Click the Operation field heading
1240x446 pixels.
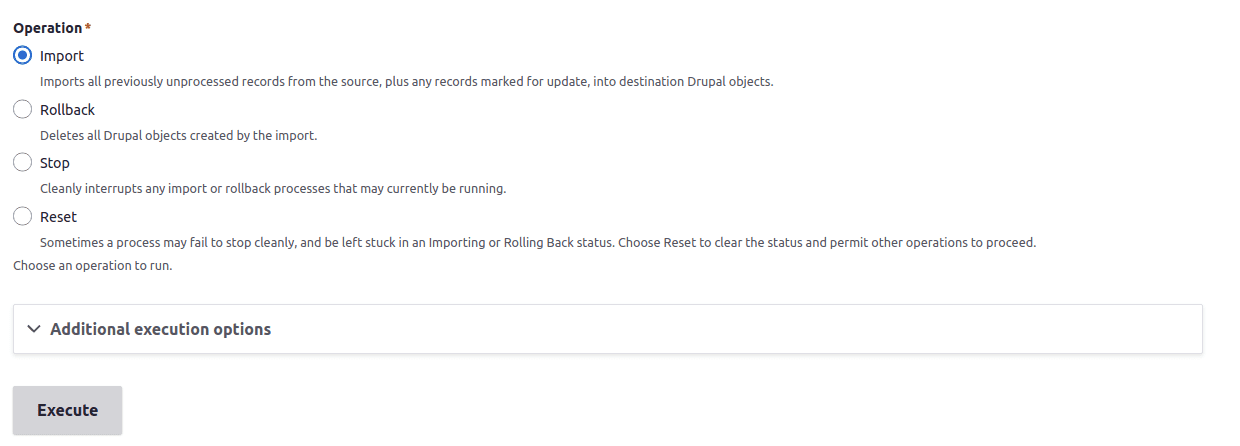pos(47,28)
